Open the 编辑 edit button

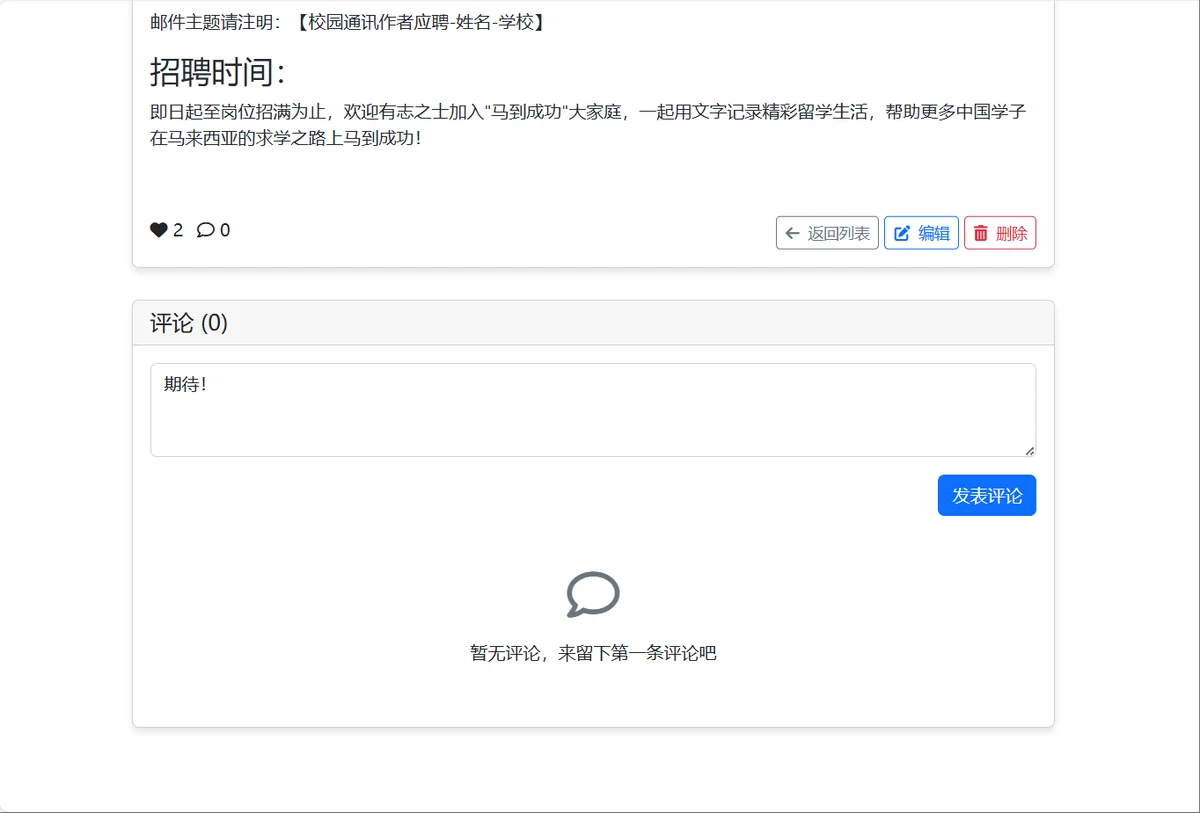921,233
